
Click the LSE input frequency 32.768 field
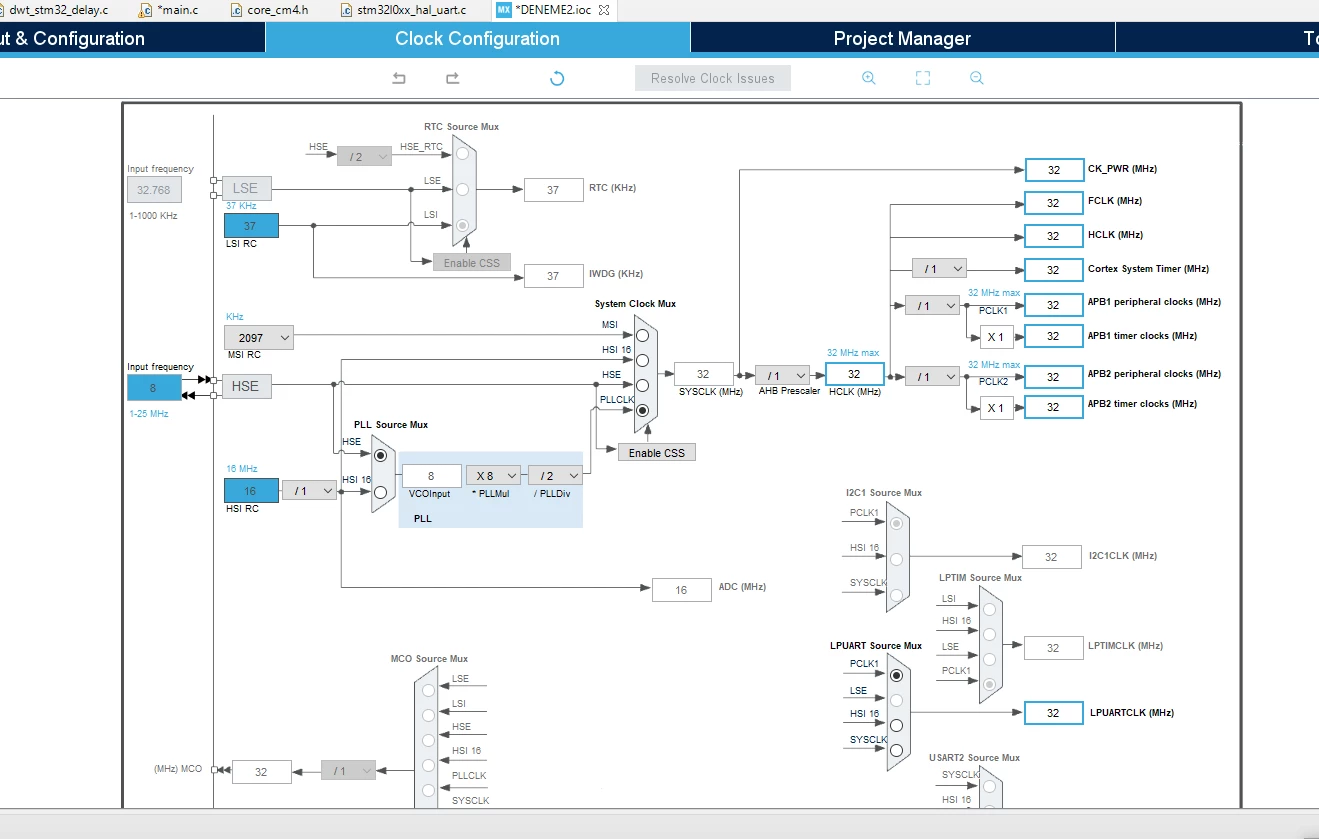pos(154,190)
